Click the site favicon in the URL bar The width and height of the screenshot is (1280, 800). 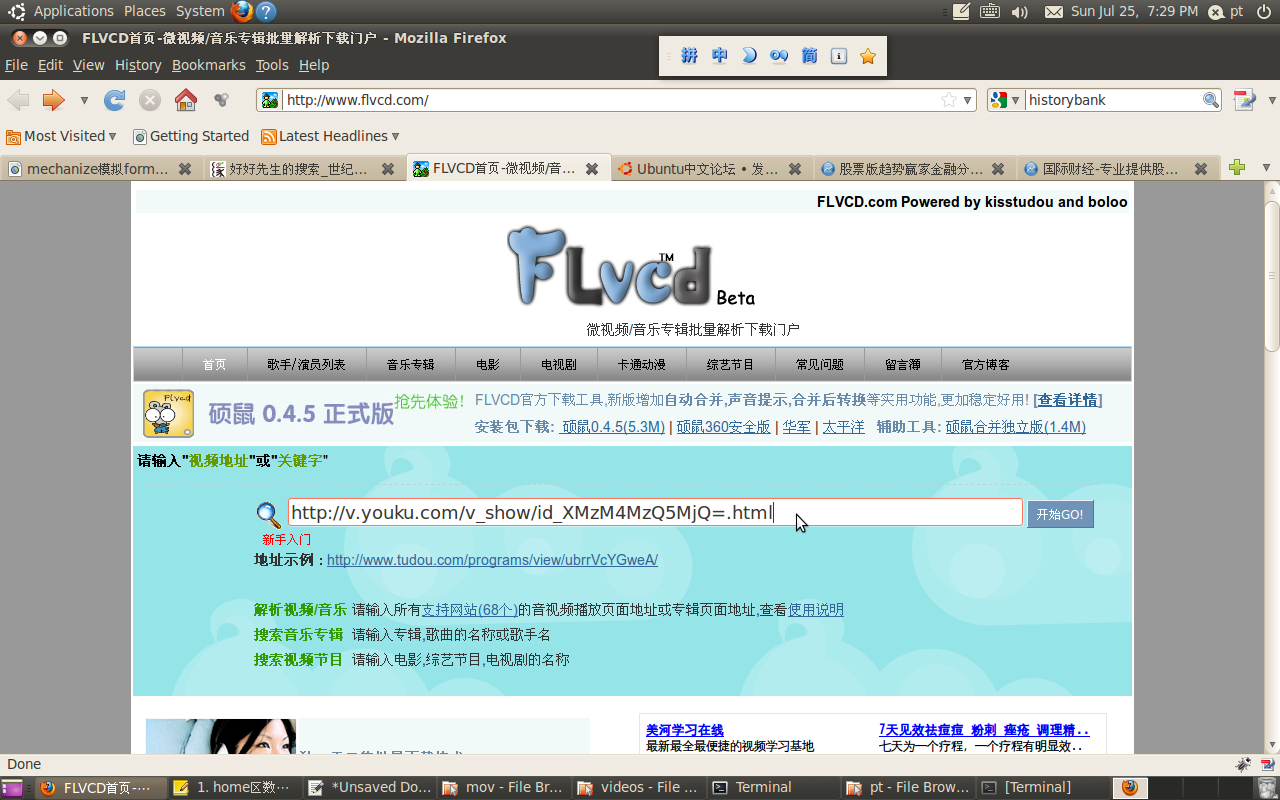point(270,100)
